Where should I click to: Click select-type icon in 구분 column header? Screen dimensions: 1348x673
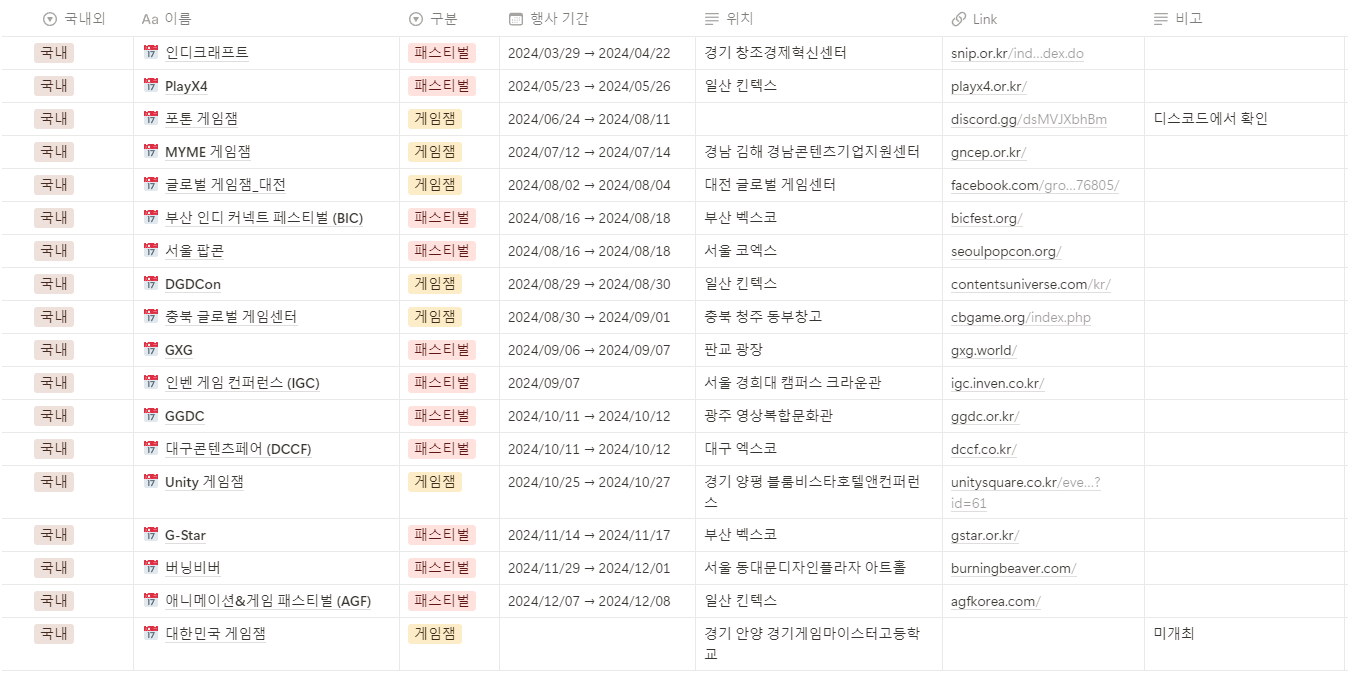tap(416, 19)
